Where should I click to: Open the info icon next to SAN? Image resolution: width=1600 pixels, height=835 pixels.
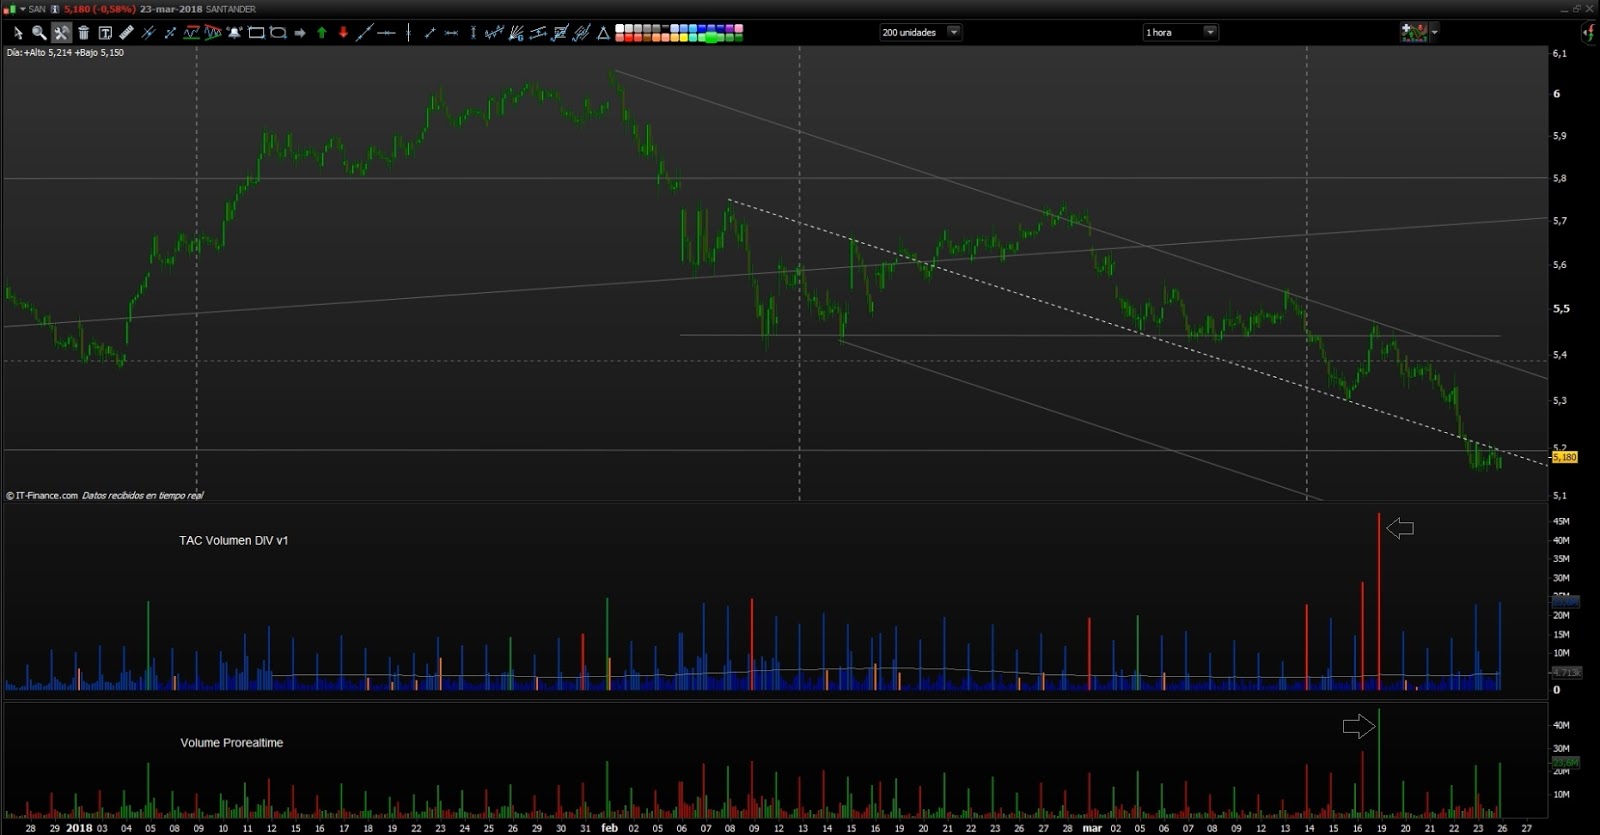(55, 9)
